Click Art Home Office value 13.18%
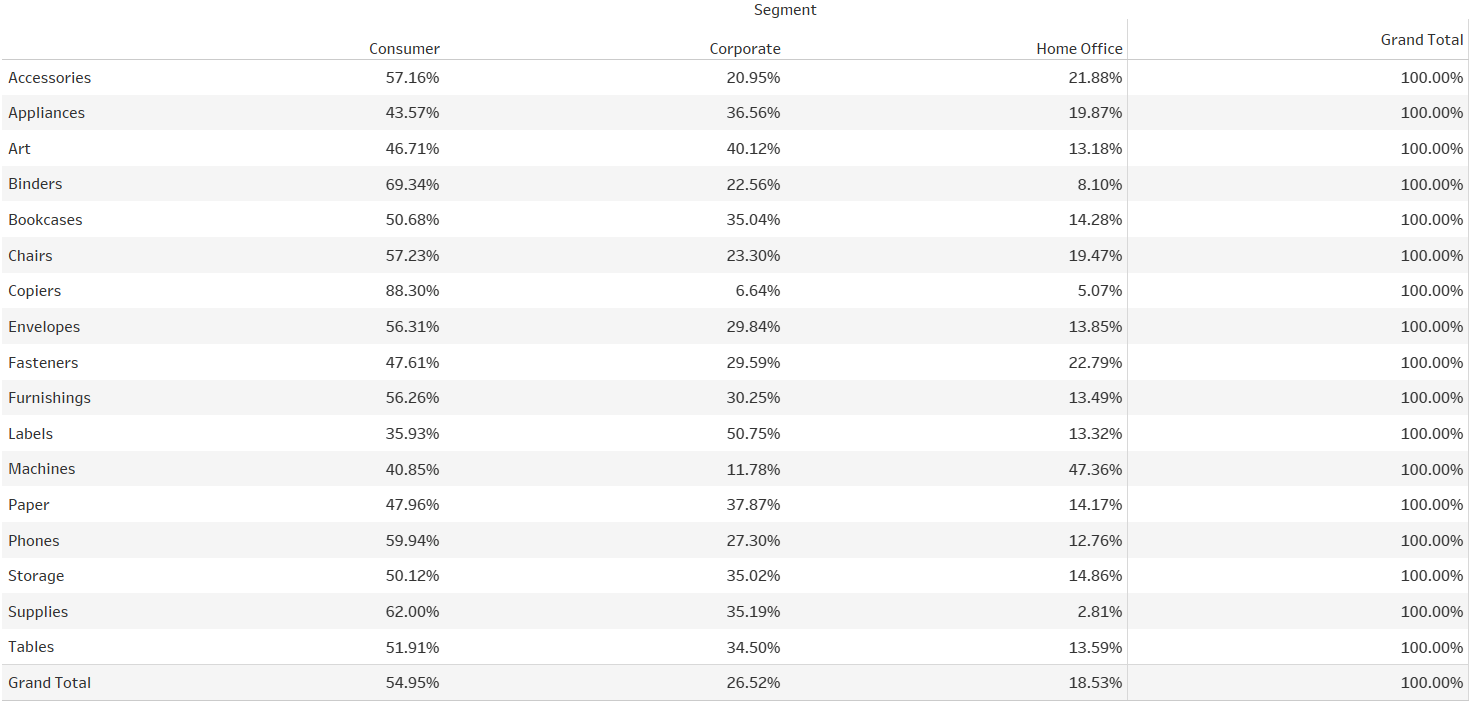The width and height of the screenshot is (1473, 701). click(1095, 149)
